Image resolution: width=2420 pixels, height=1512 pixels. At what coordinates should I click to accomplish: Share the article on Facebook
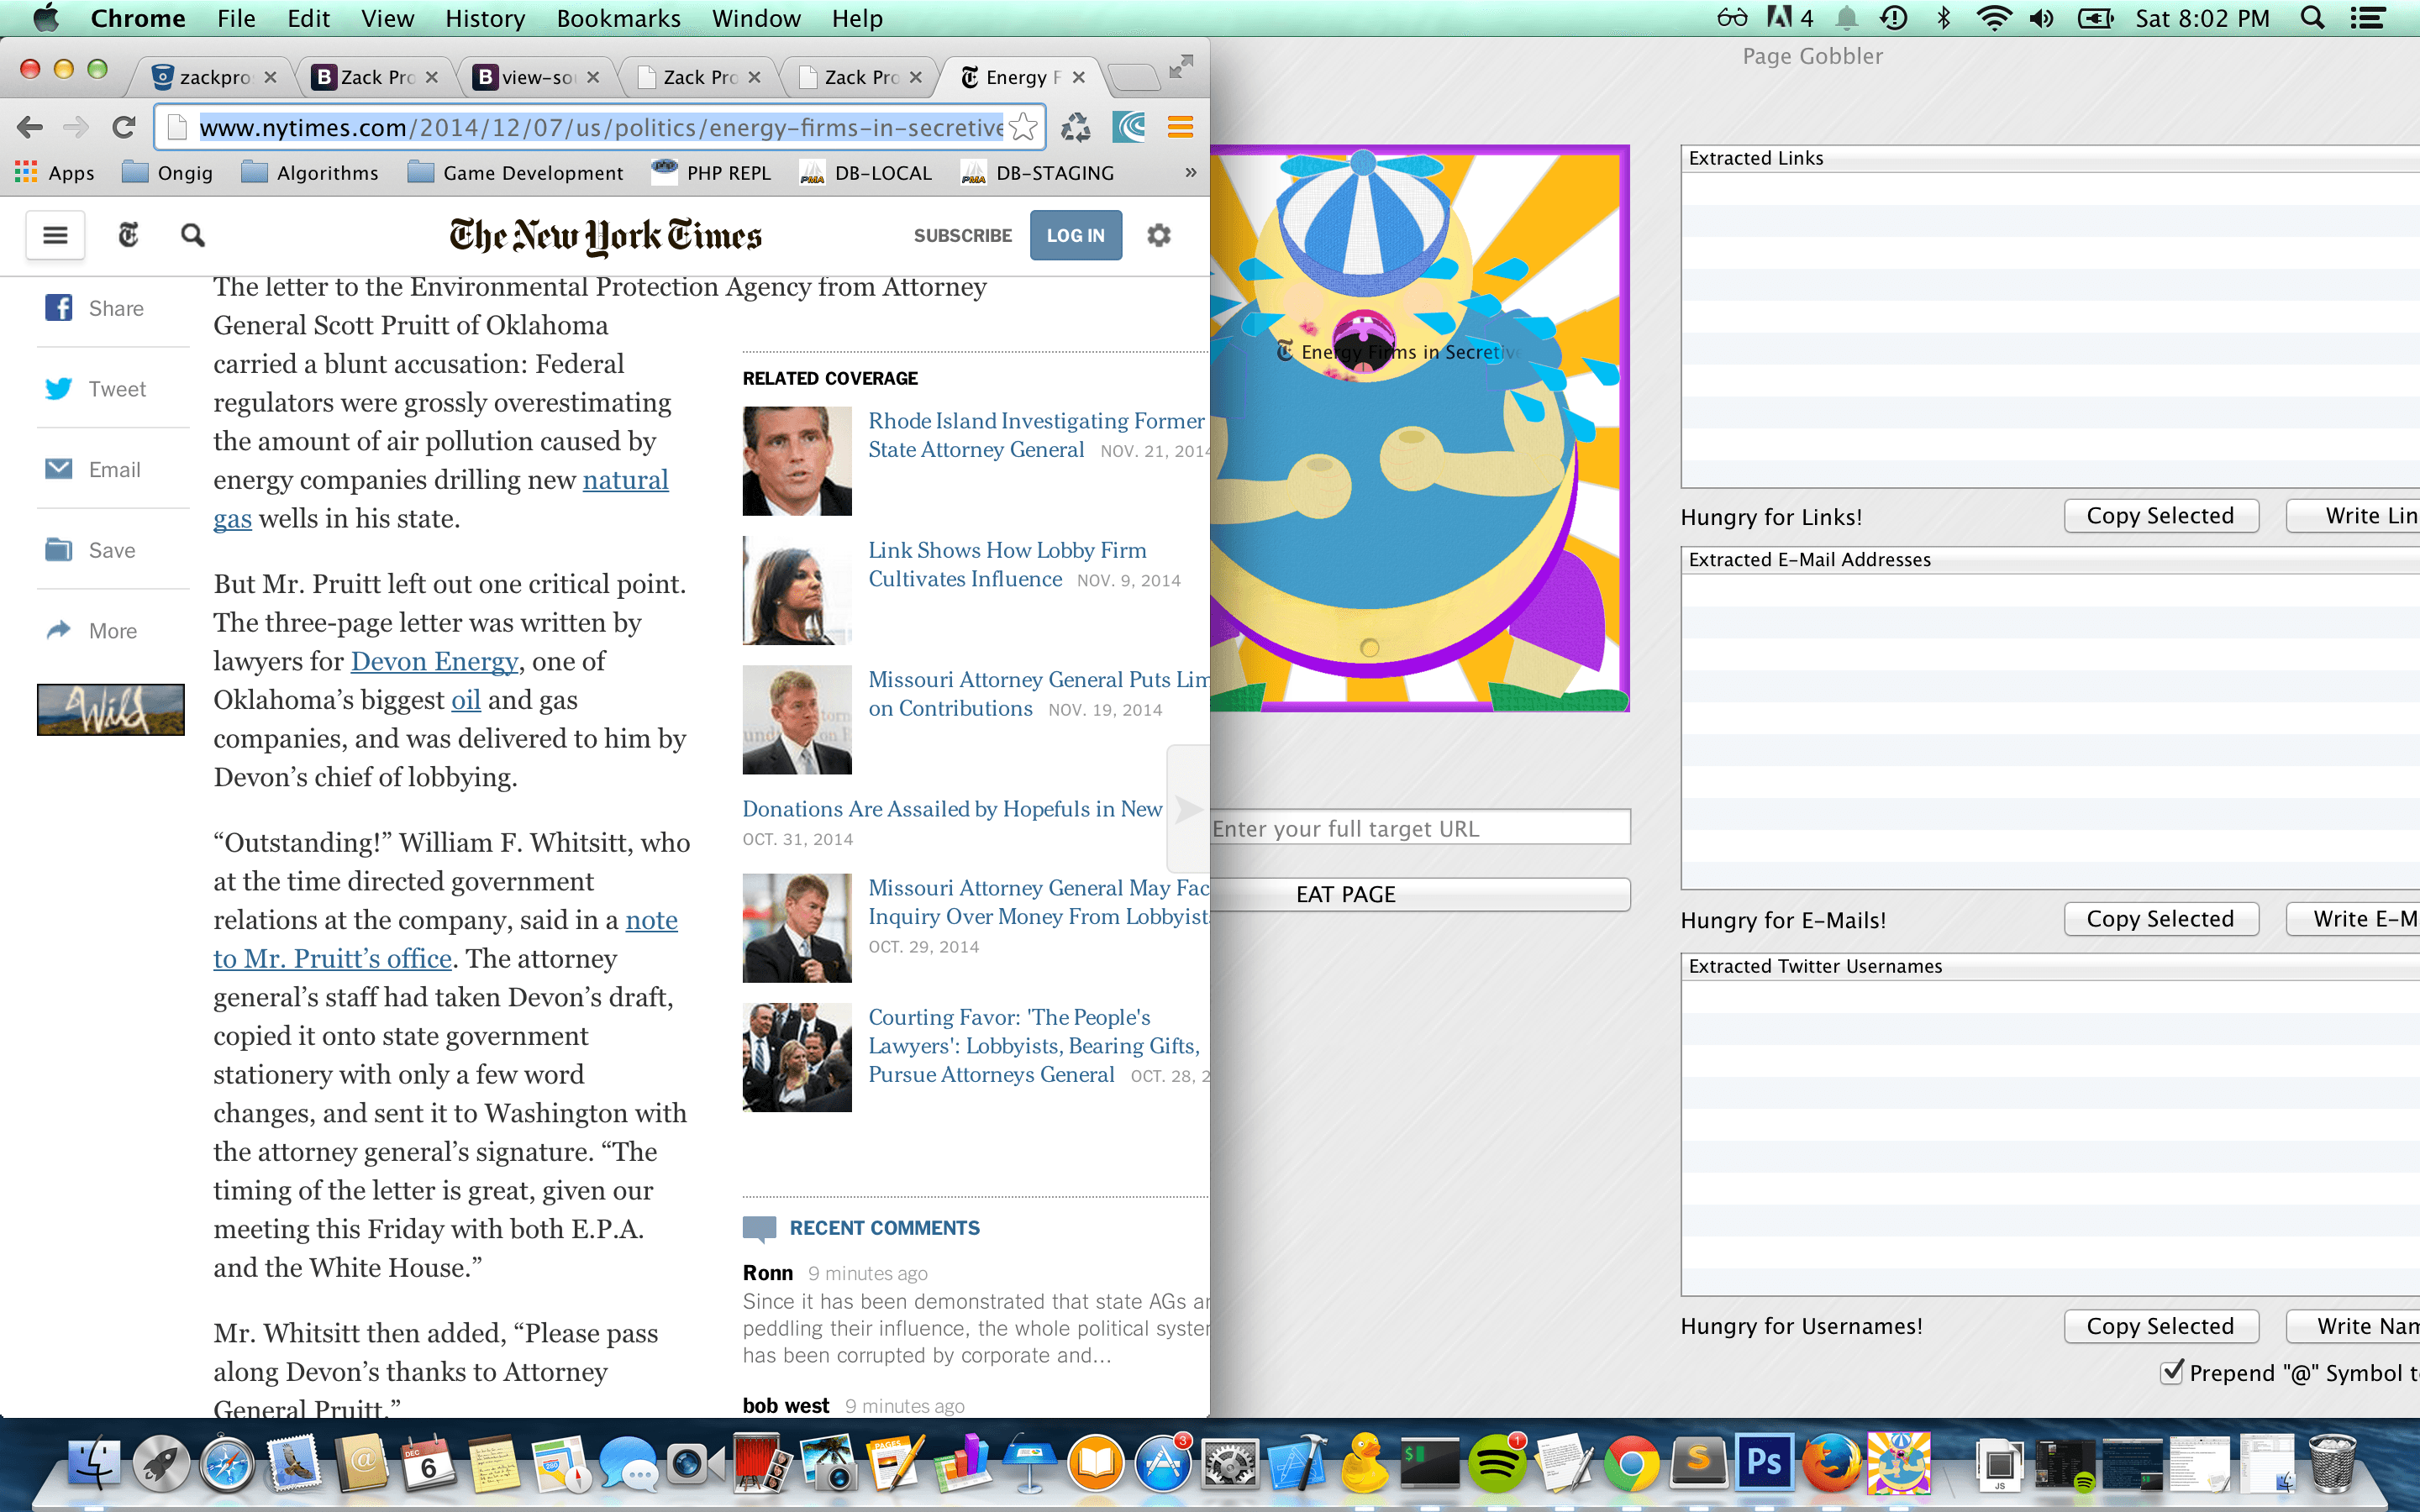(x=59, y=308)
